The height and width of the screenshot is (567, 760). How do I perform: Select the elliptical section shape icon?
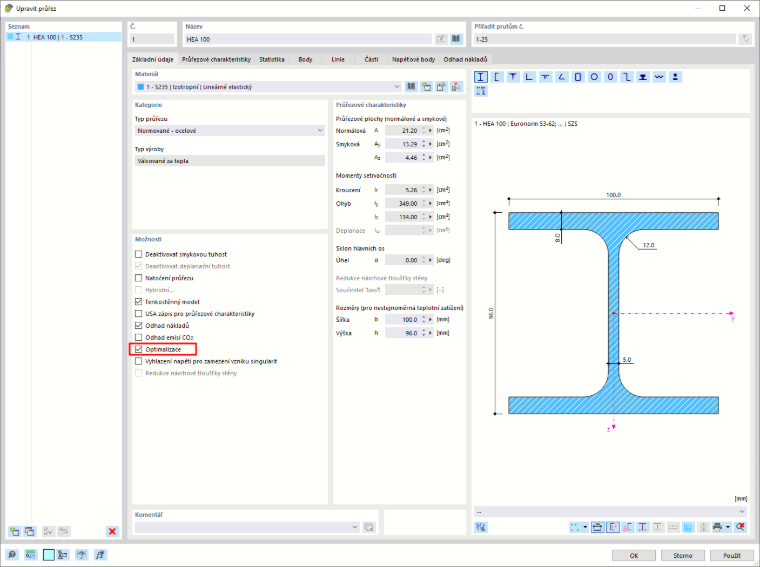(610, 77)
